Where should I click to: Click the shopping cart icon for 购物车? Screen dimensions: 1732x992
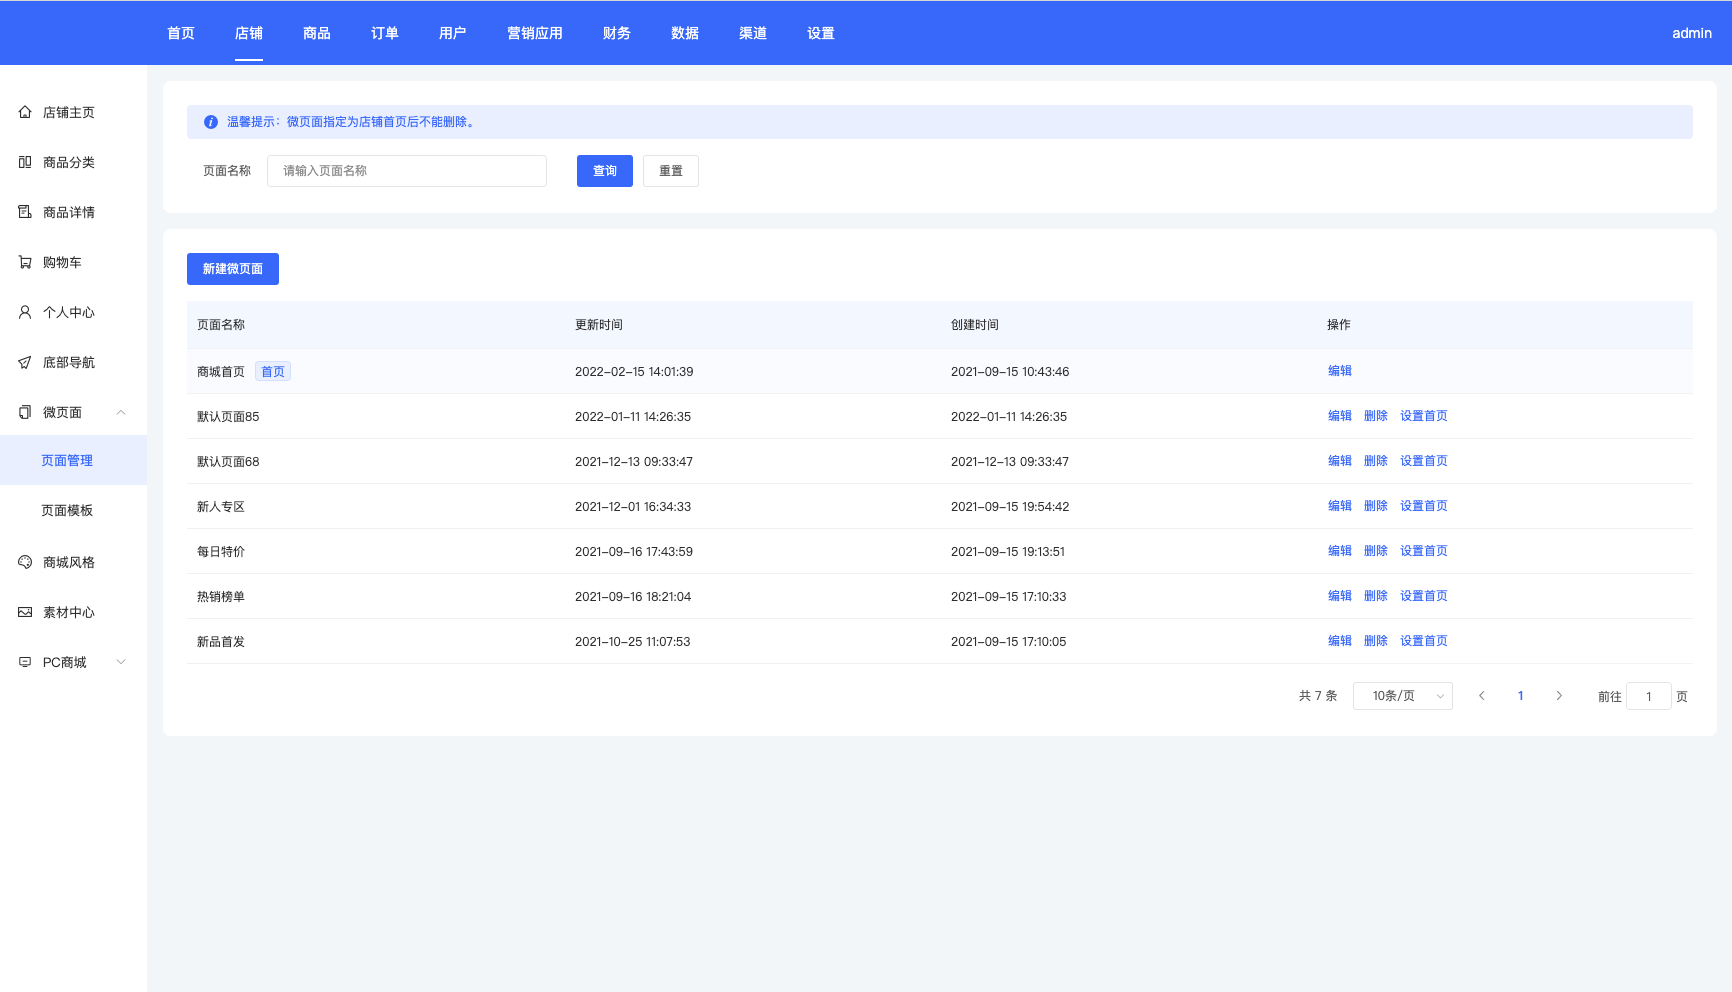tap(25, 262)
